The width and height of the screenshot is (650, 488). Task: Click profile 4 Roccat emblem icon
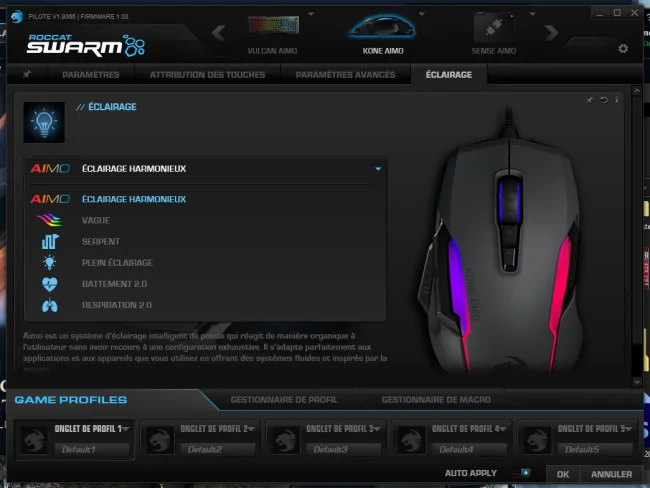[x=411, y=440]
